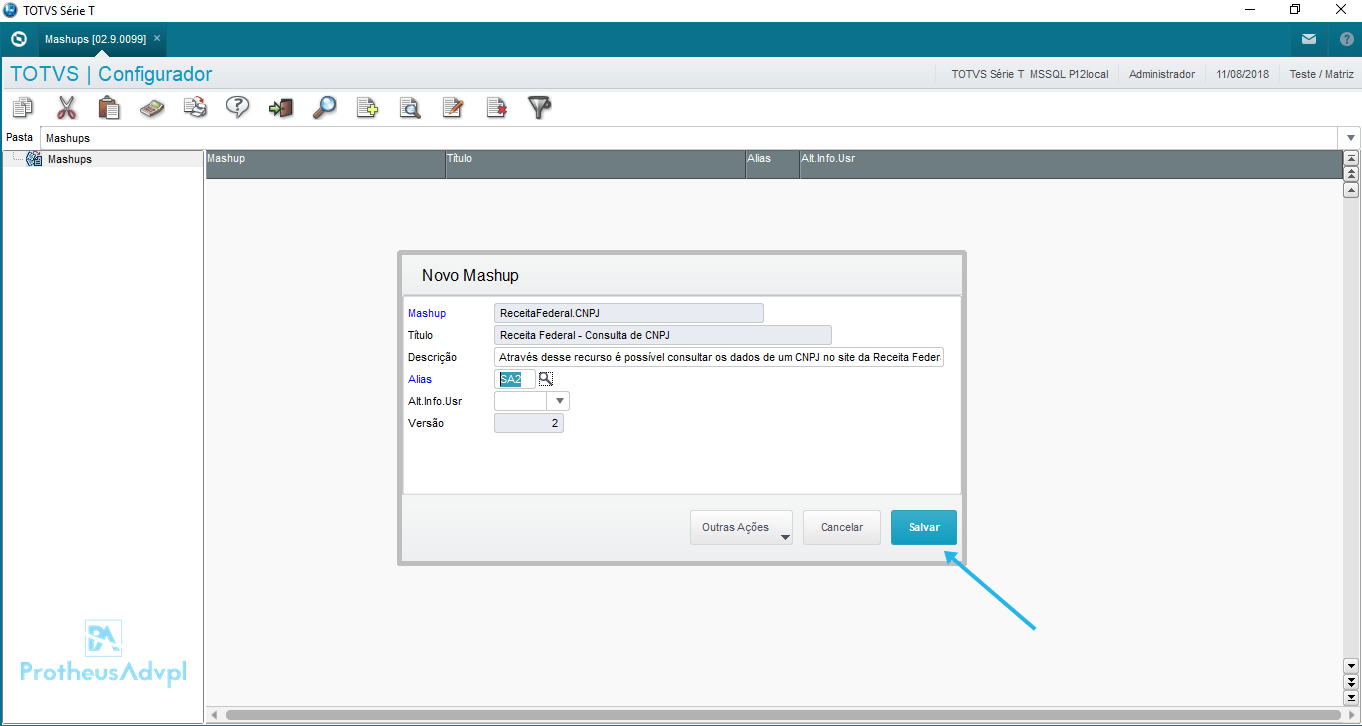
Task: Click the Versão field
Action: pyautogui.click(x=529, y=423)
